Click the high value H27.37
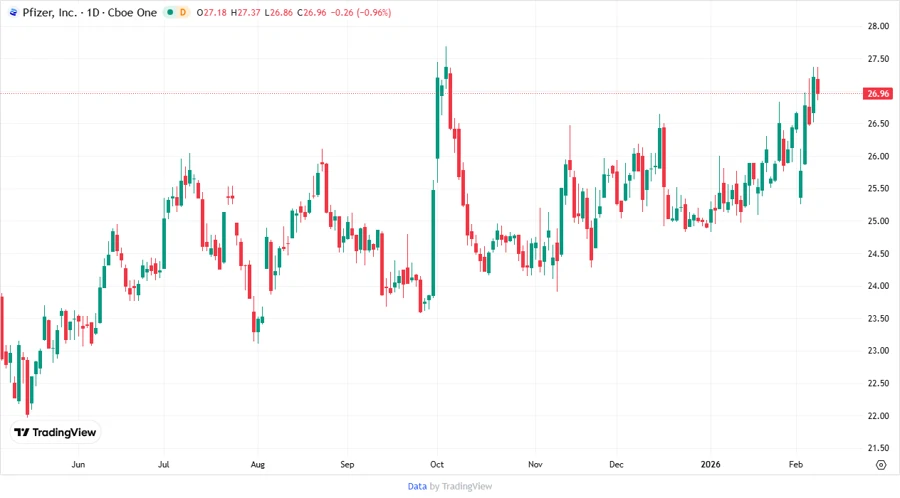 (246, 12)
